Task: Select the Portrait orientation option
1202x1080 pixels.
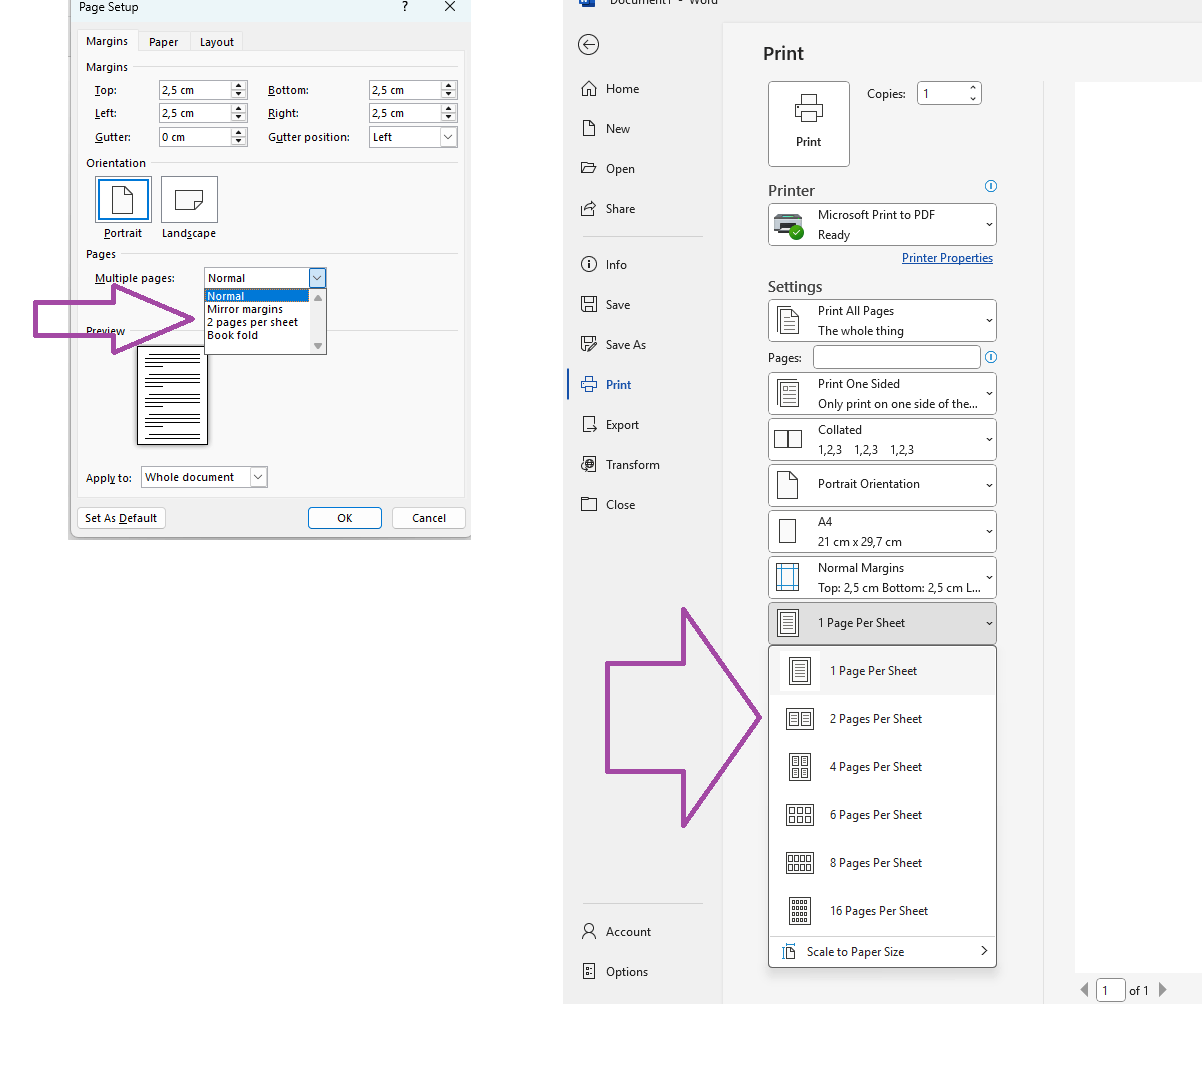Action: coord(123,200)
